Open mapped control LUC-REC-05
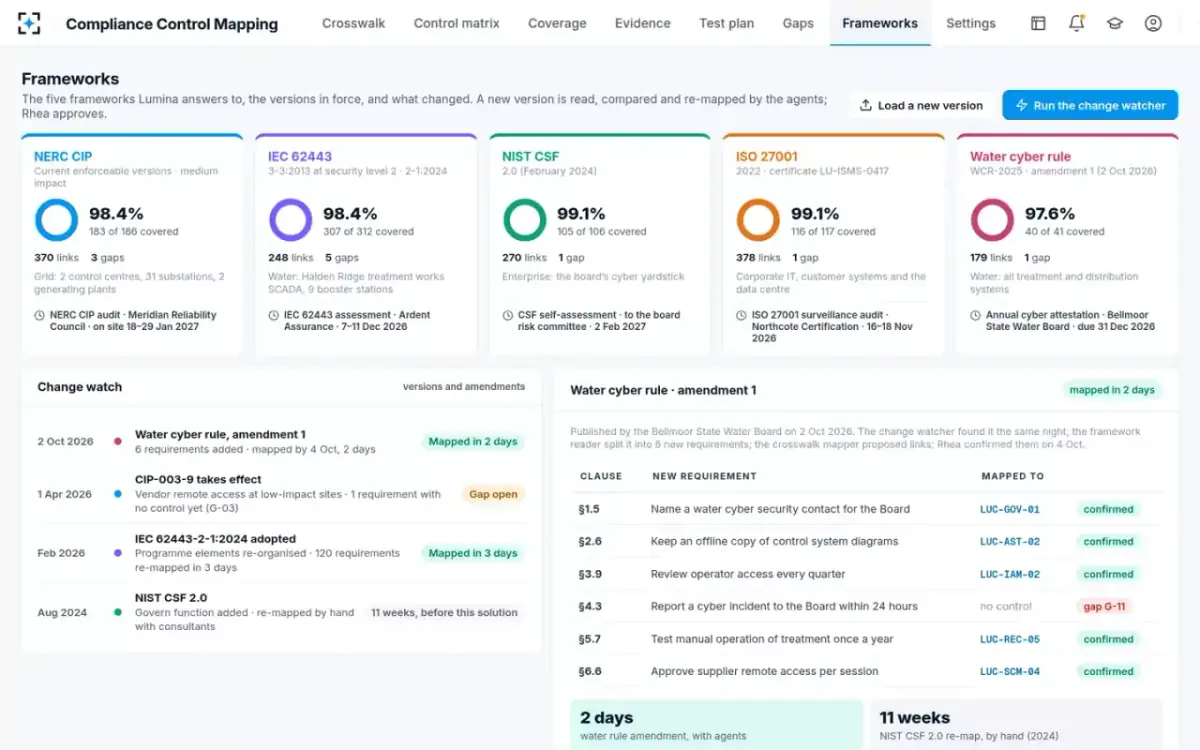Viewport: 1200px width, 750px height. [1010, 640]
